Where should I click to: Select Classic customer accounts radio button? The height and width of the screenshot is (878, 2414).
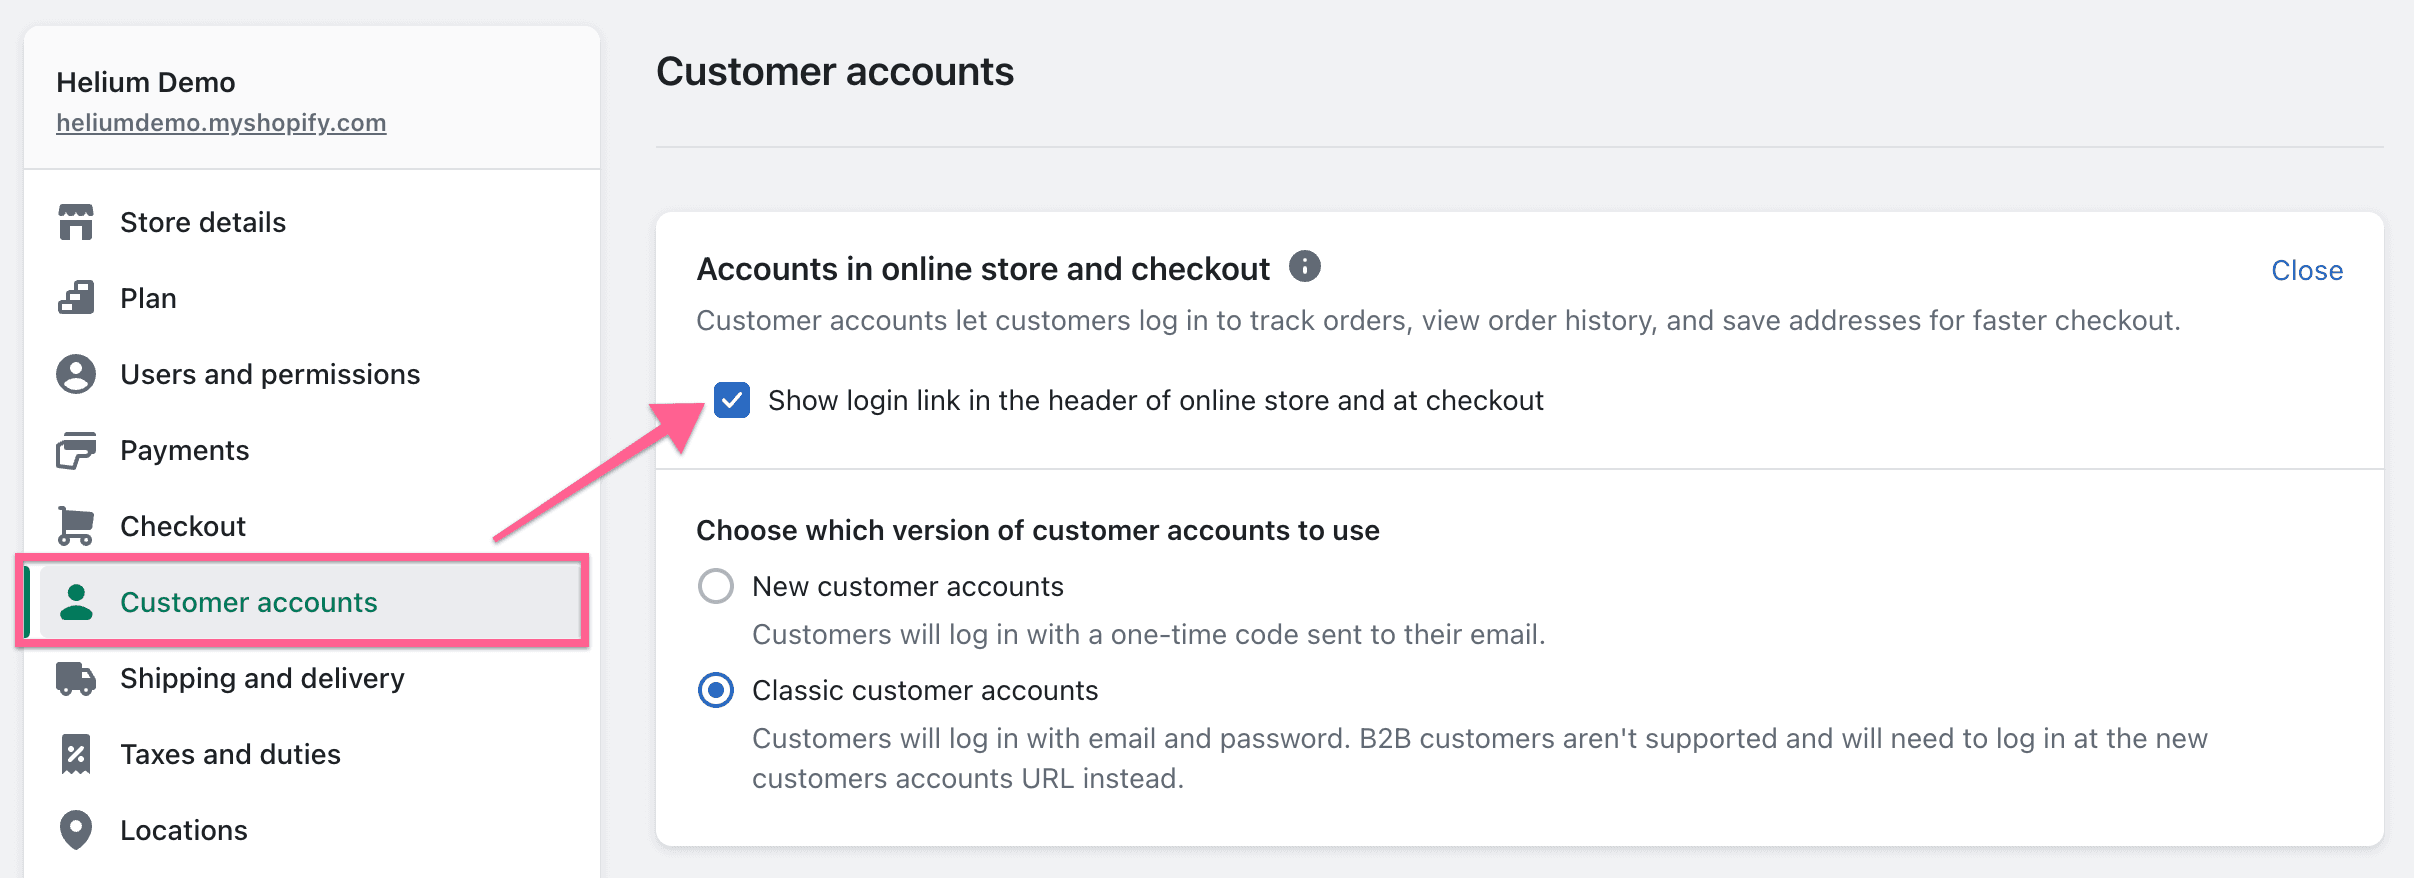pyautogui.click(x=716, y=690)
